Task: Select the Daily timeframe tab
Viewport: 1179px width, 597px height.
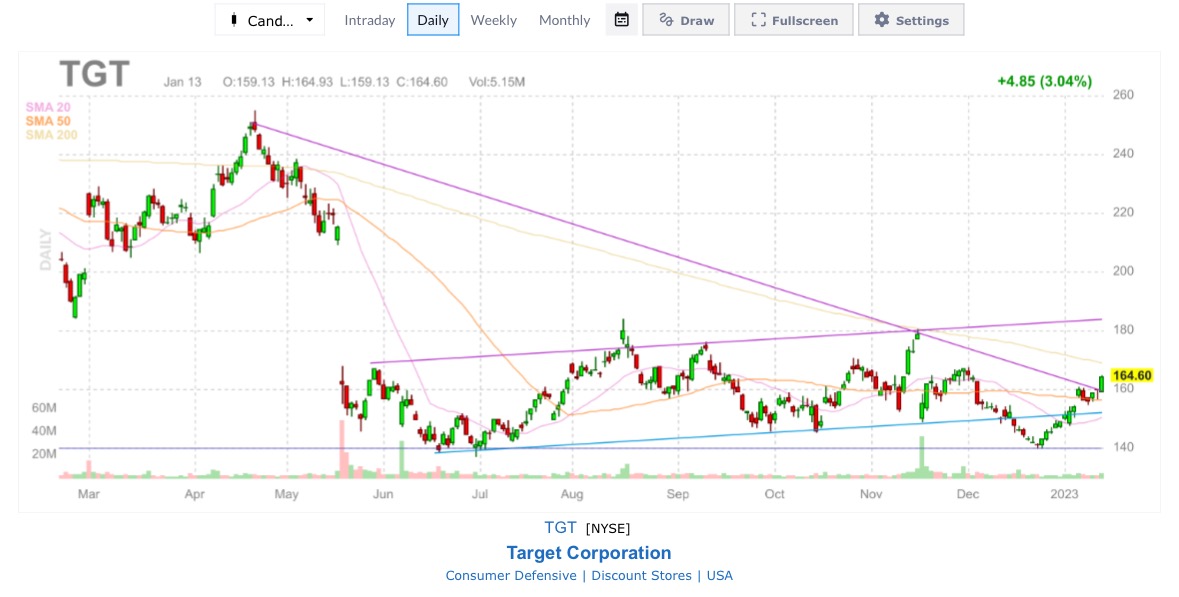Action: point(433,20)
